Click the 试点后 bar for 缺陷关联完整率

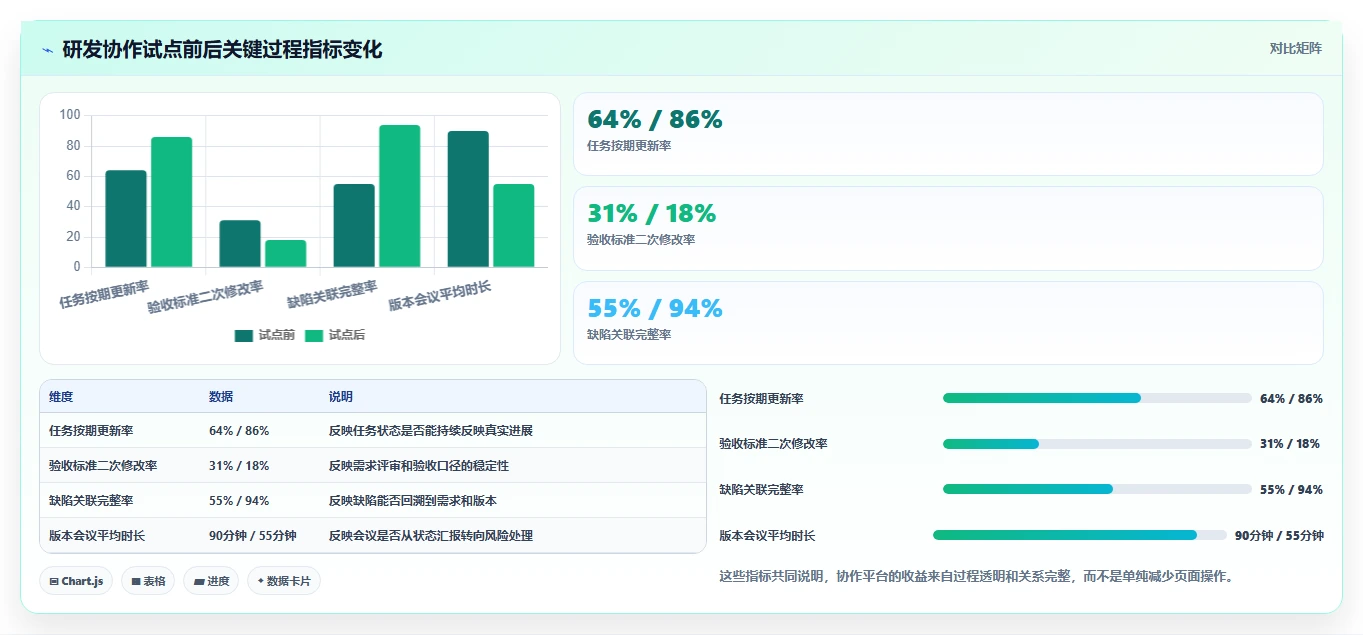tap(399, 196)
